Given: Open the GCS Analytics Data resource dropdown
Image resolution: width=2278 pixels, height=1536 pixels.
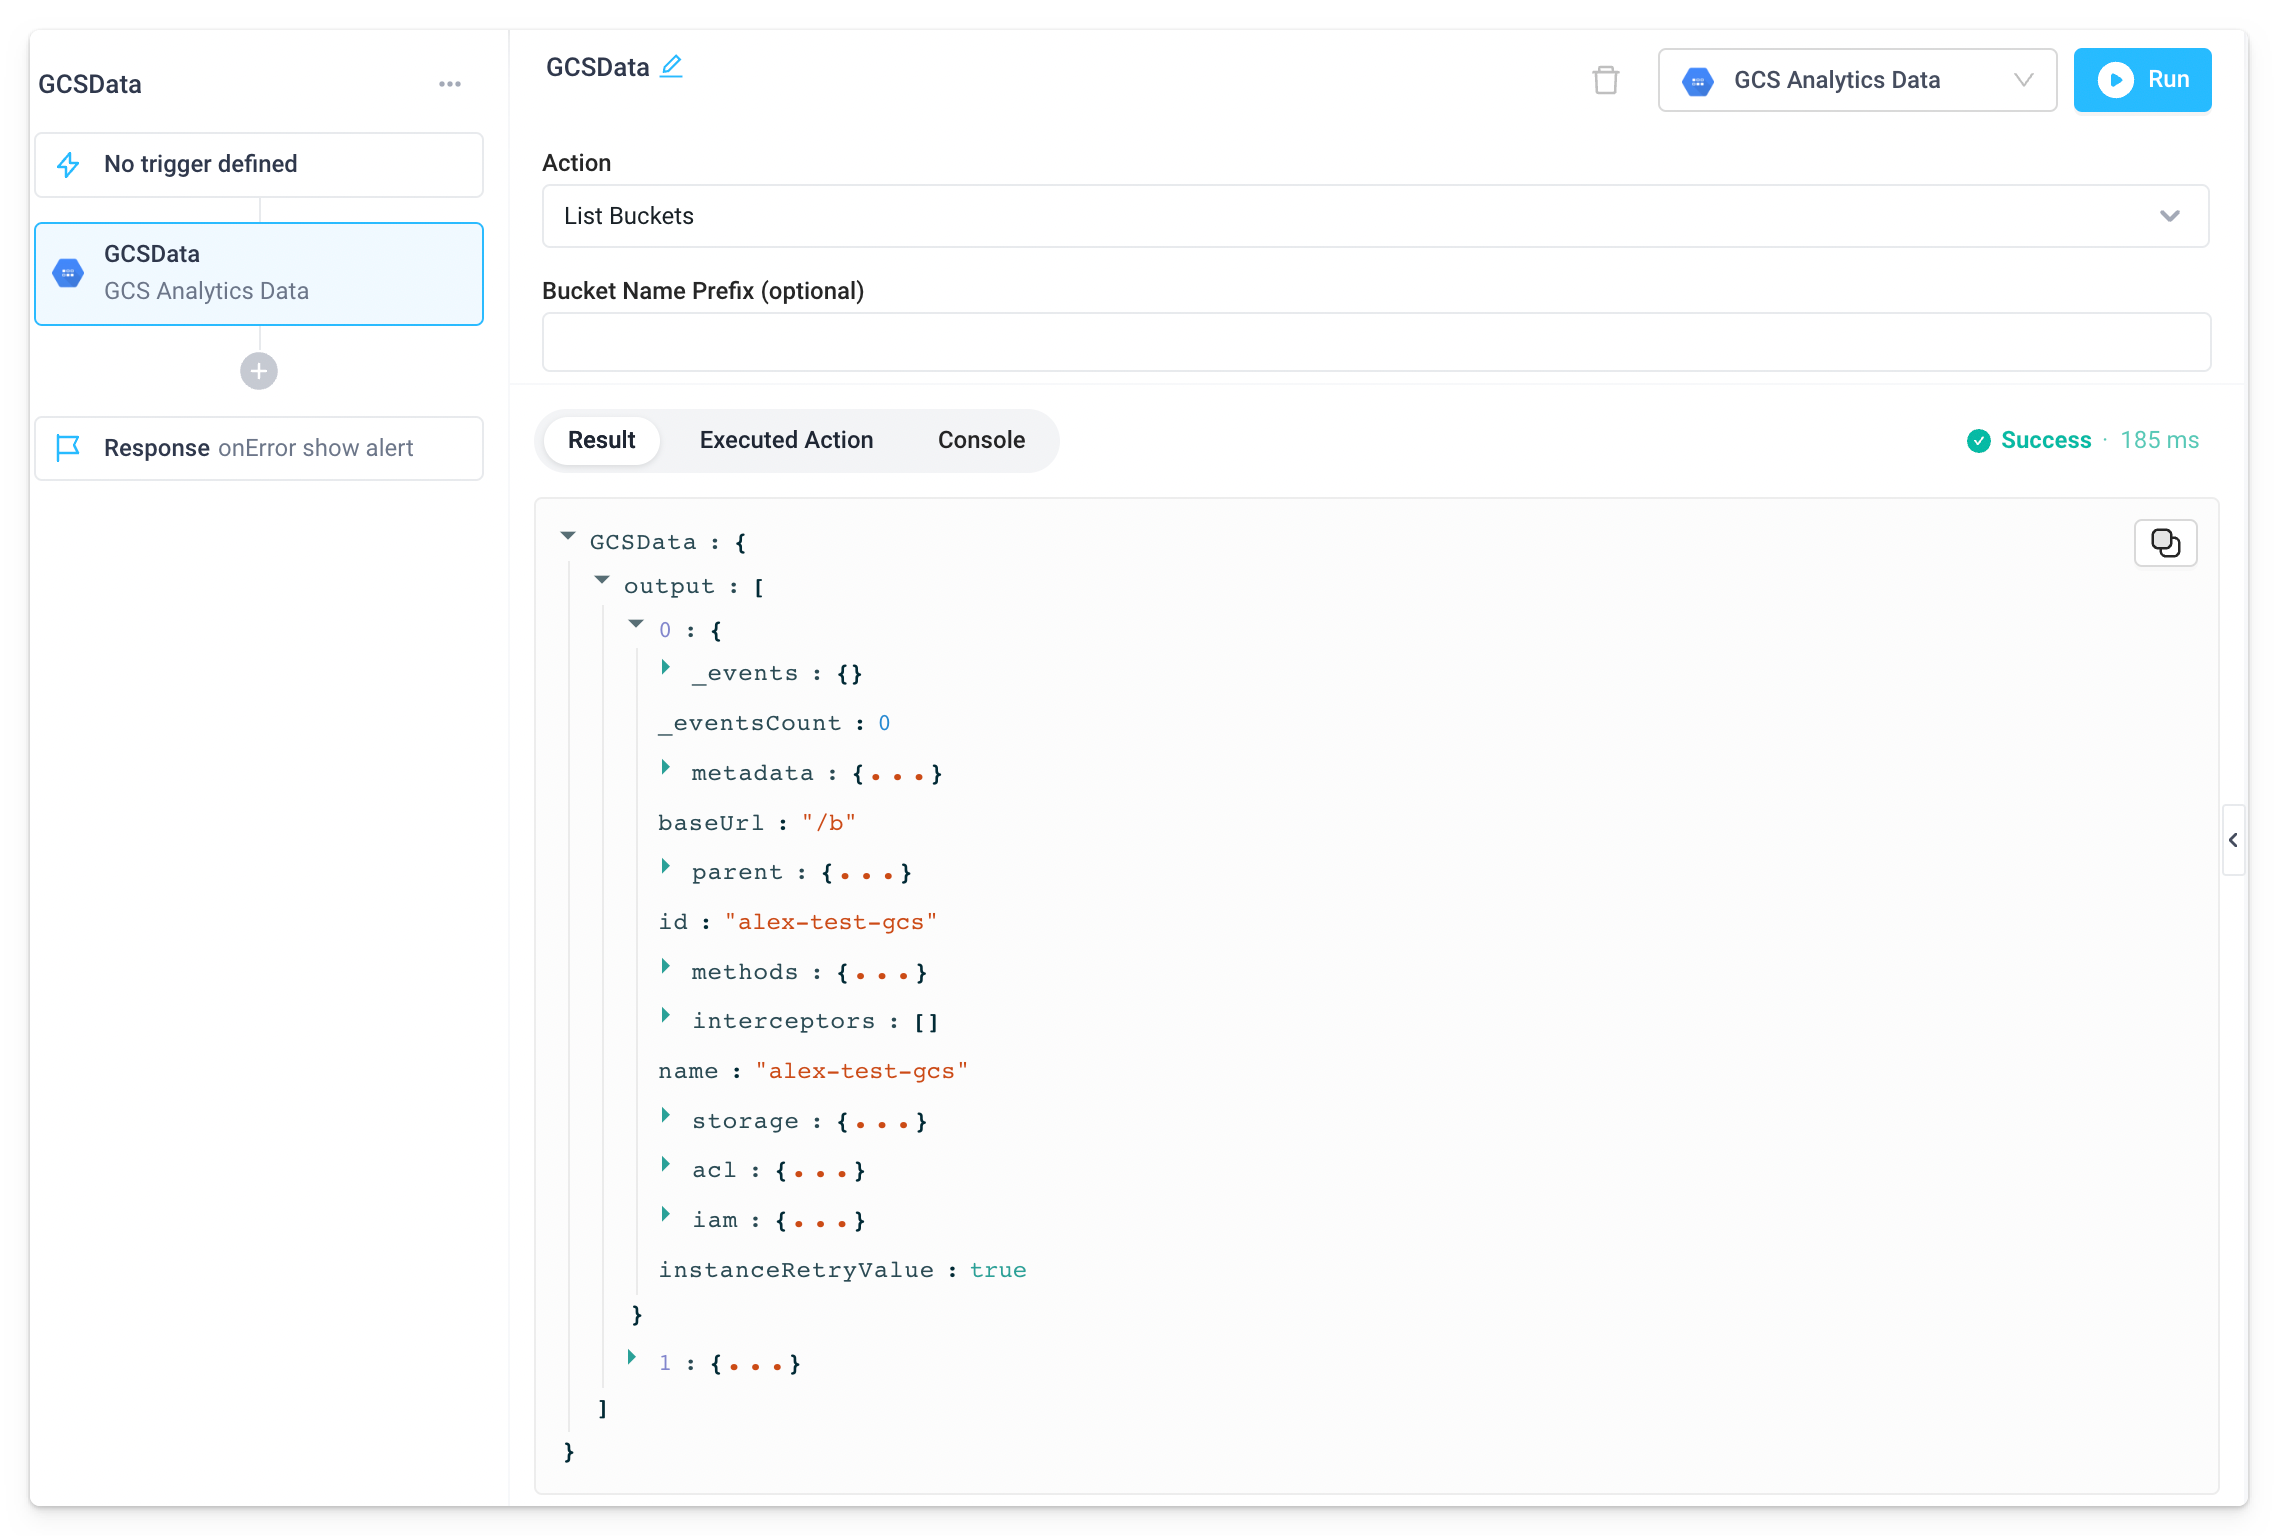Looking at the screenshot, I should (x=1856, y=80).
